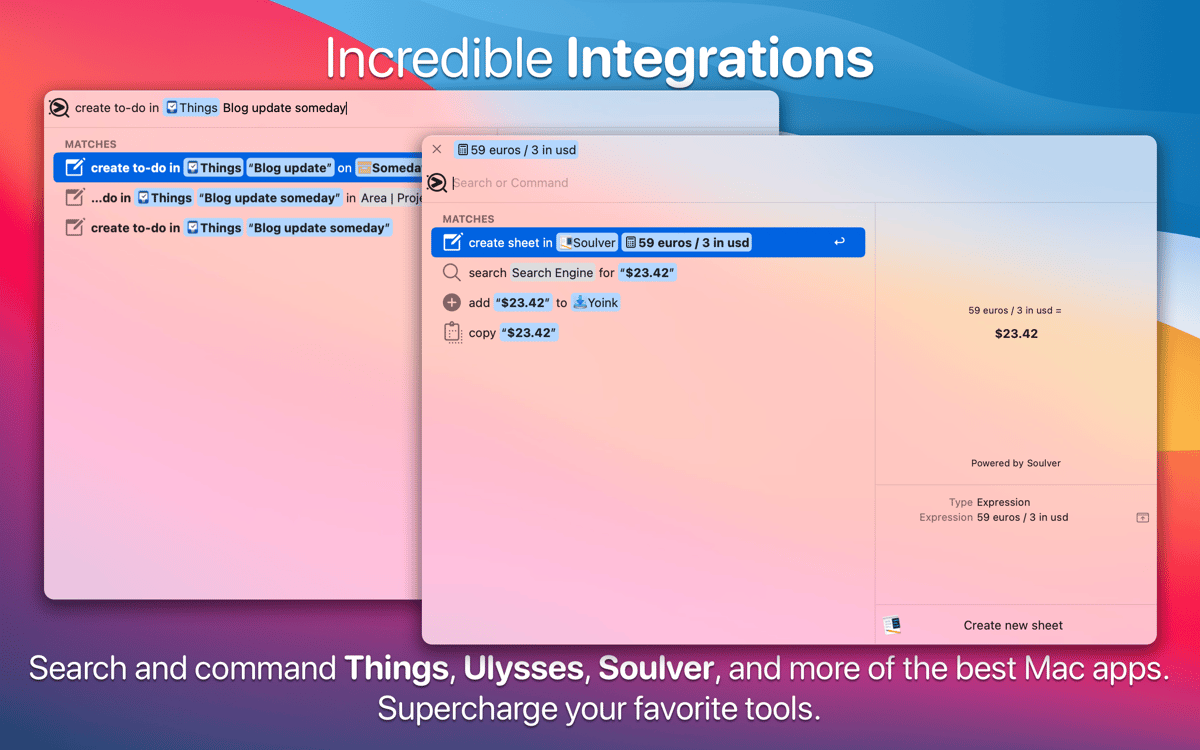1200x750 pixels.
Task: Click the "$23.42" token in the copy row
Action: coord(528,332)
